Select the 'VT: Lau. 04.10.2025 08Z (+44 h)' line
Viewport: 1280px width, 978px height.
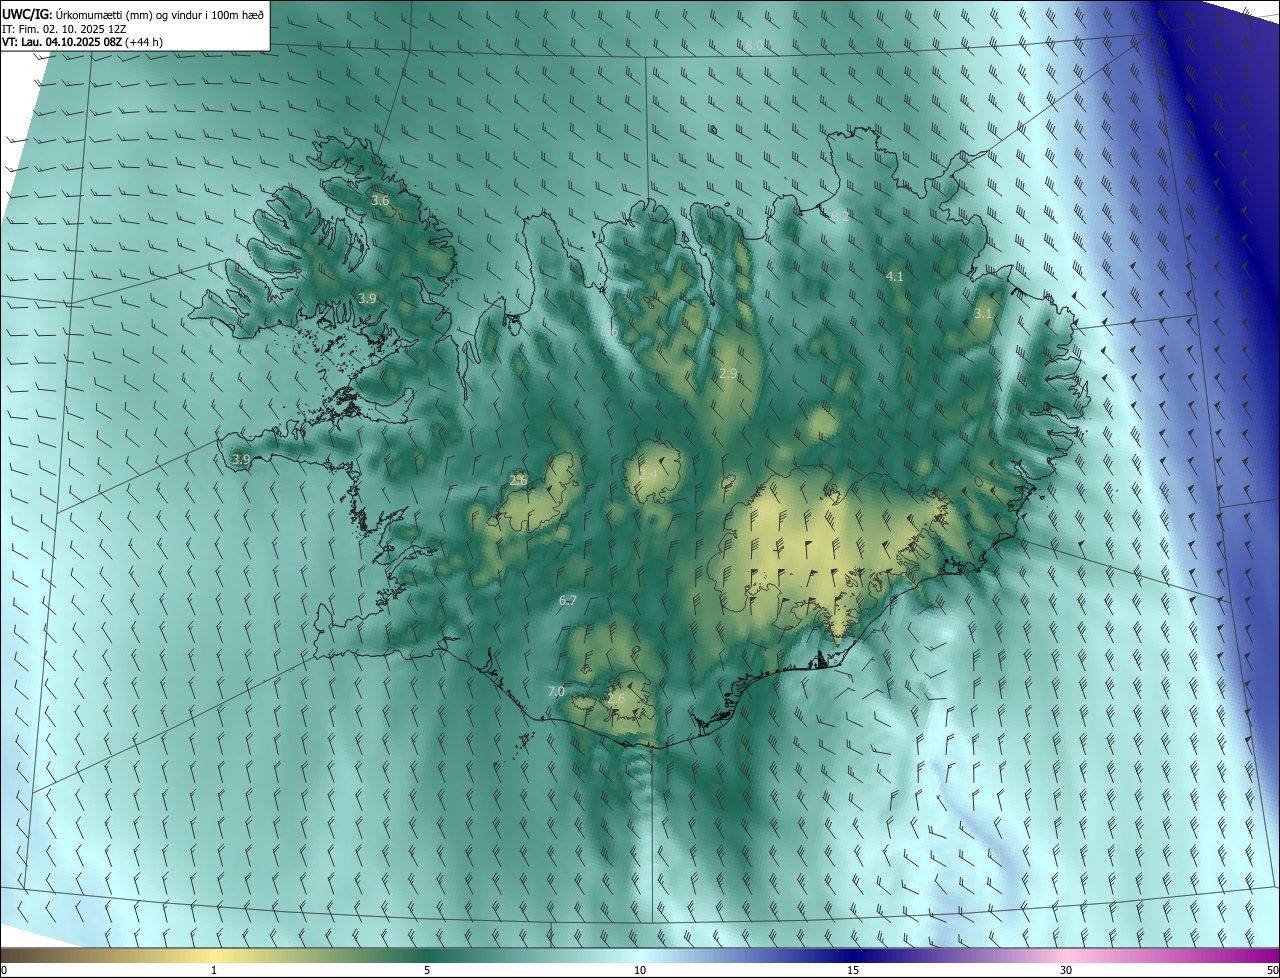click(x=83, y=42)
